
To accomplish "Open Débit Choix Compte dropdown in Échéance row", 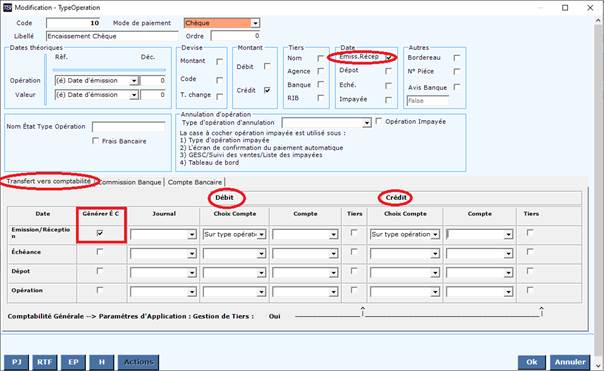I will tap(262, 253).
